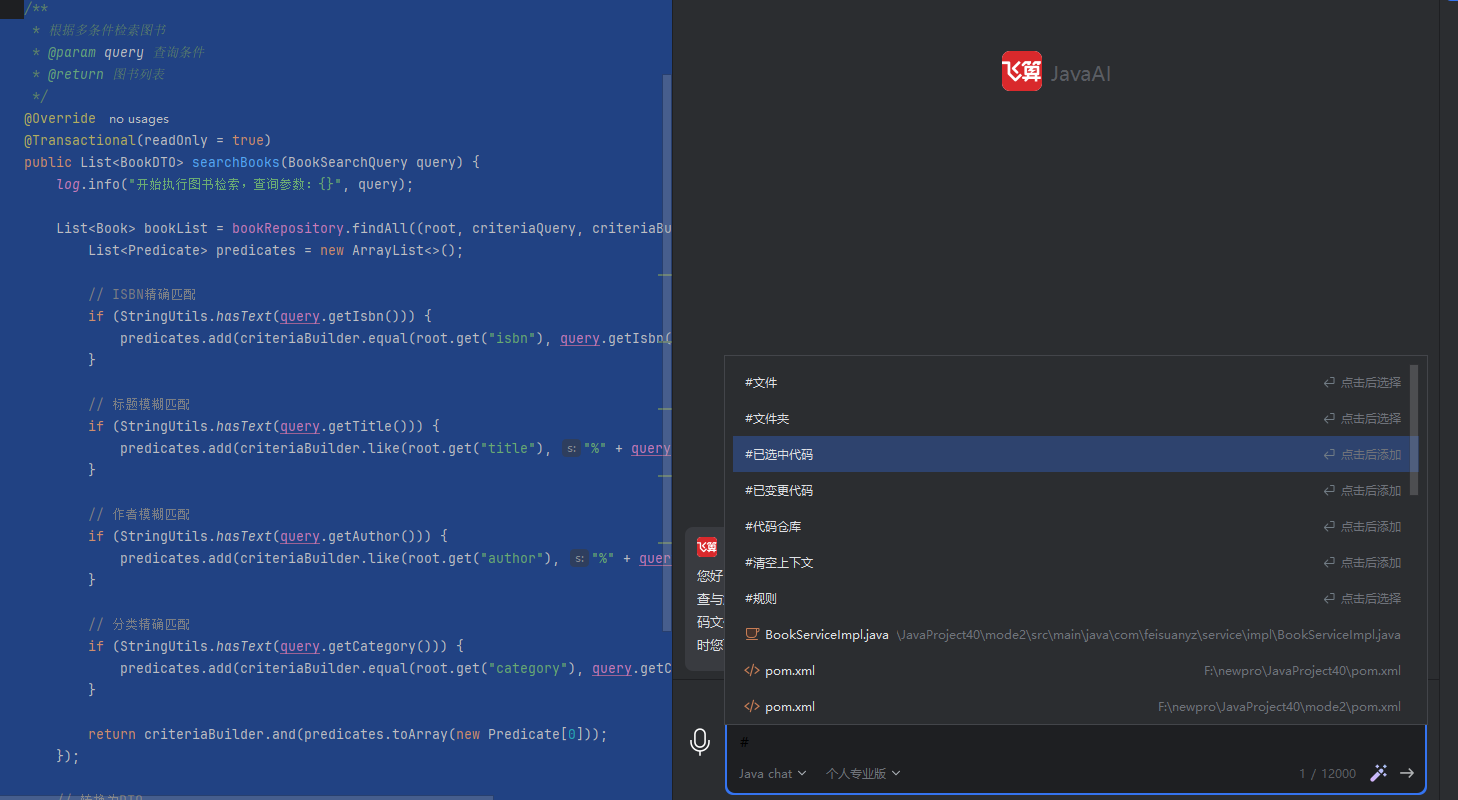Click the enter-arrow icon beside #已选中代码
This screenshot has width=1458, height=800.
click(x=1329, y=455)
